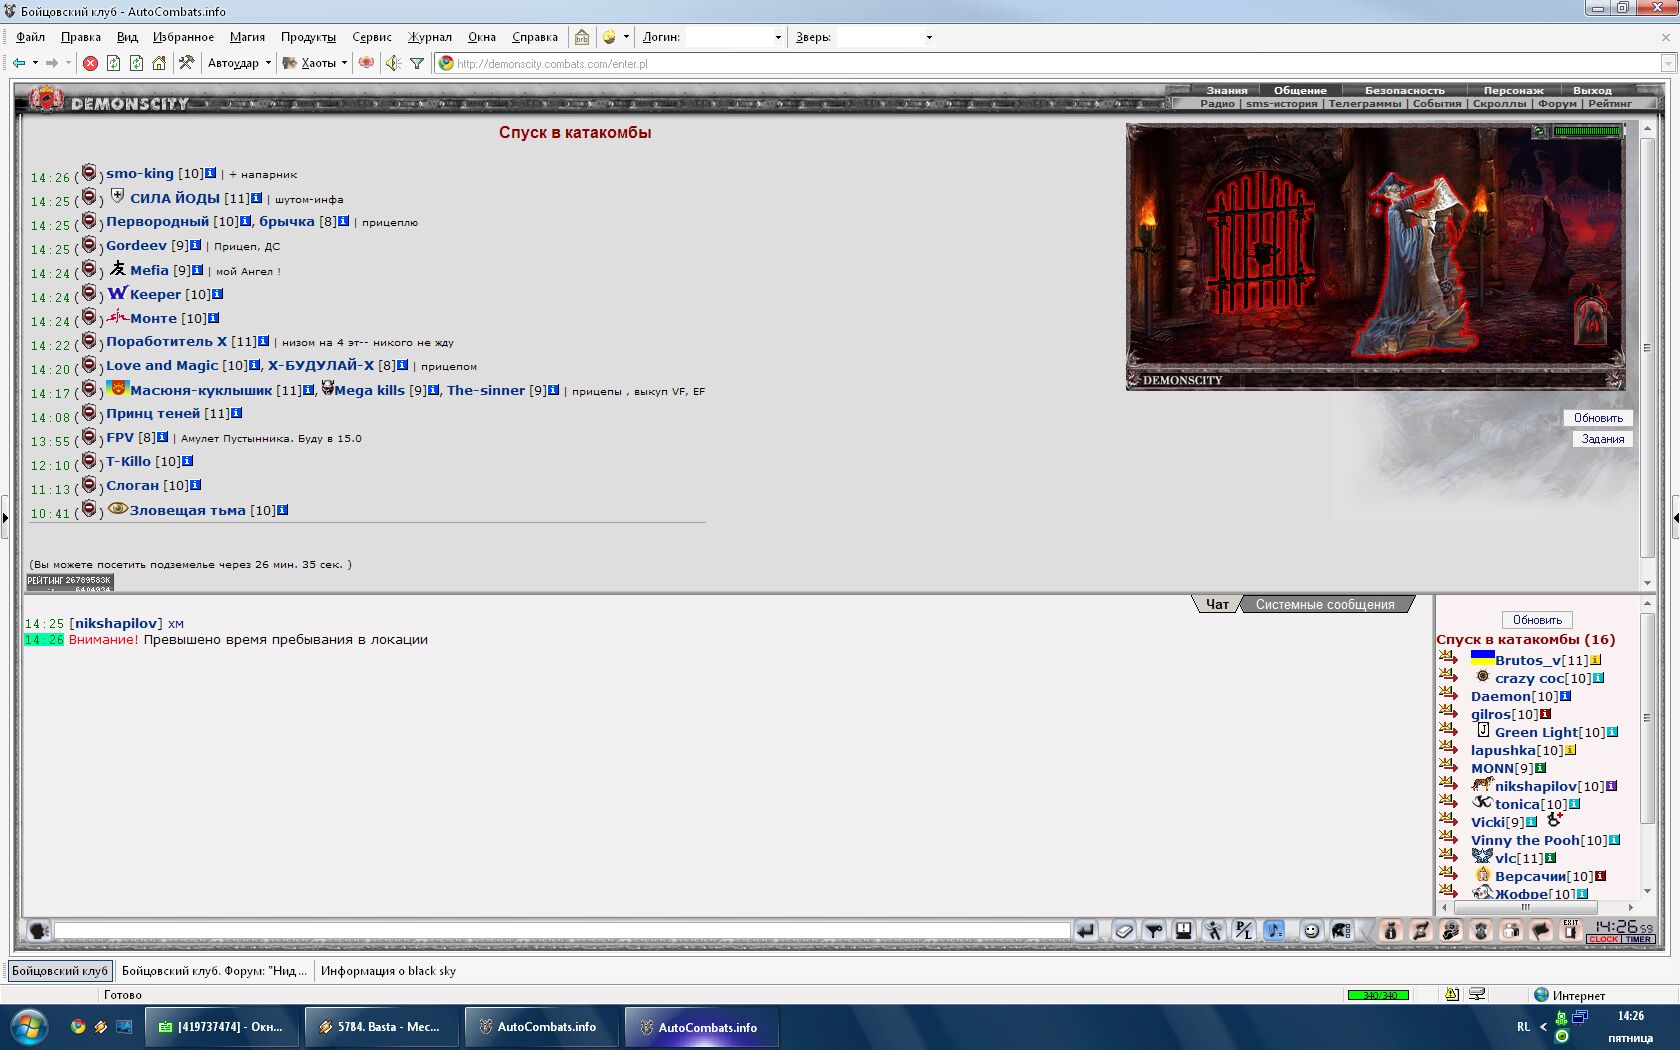Screen dimensions: 1680x1050
Task: Click the black flag icon
Action: coord(1541,931)
